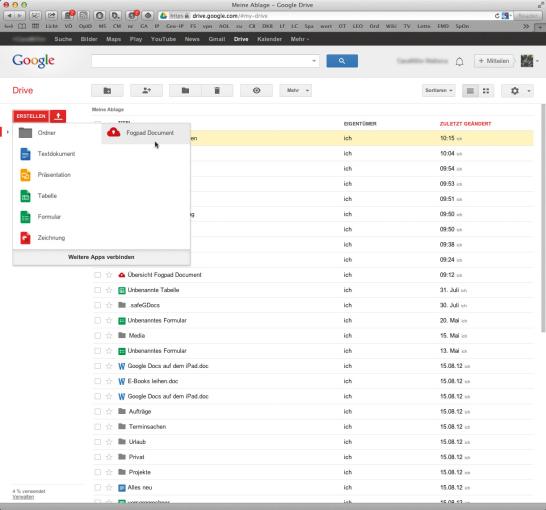Click the red upload arrow button
Viewport: 546px width, 510px height.
click(58, 116)
